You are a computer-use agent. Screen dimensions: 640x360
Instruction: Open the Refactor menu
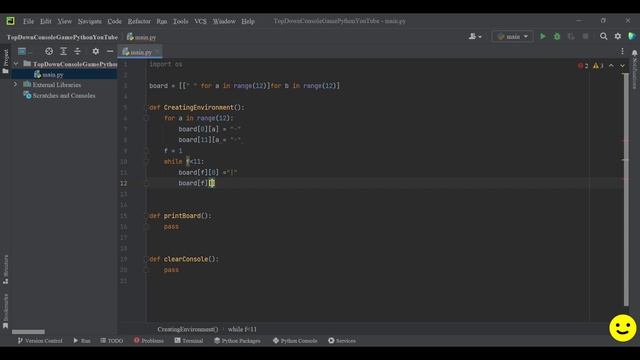pyautogui.click(x=139, y=21)
